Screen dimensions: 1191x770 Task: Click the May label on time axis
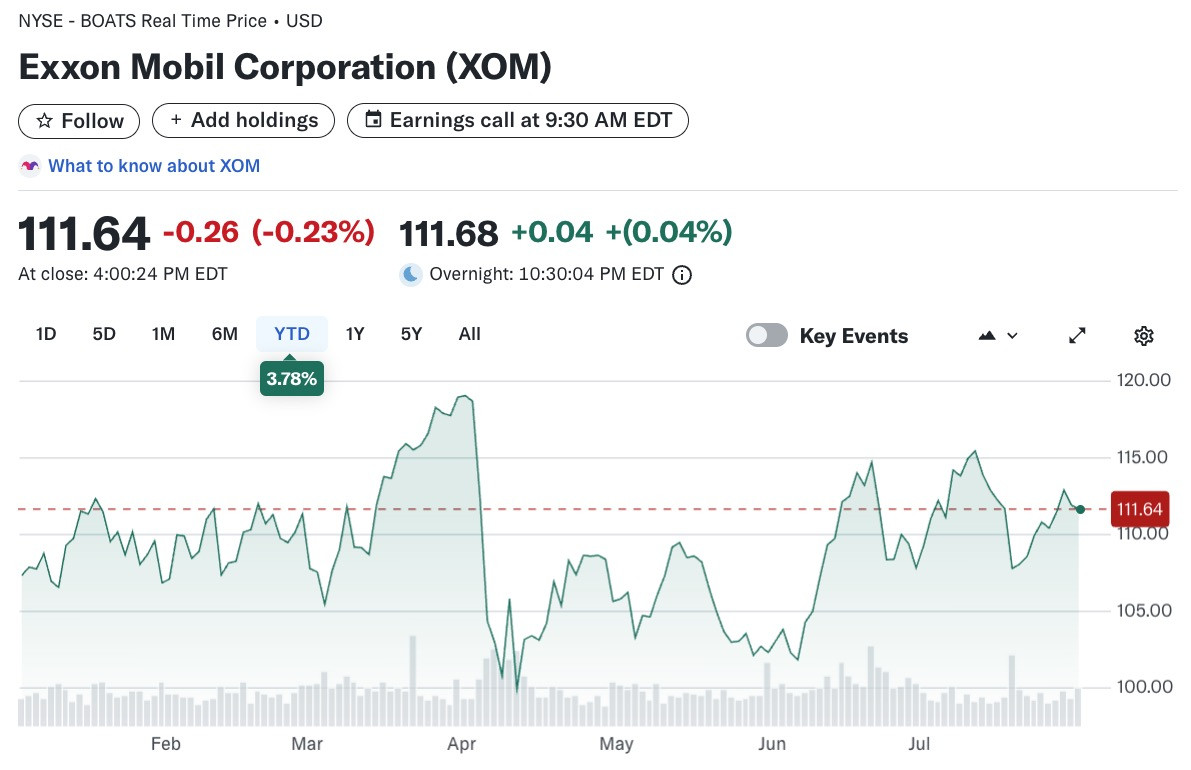click(x=616, y=744)
